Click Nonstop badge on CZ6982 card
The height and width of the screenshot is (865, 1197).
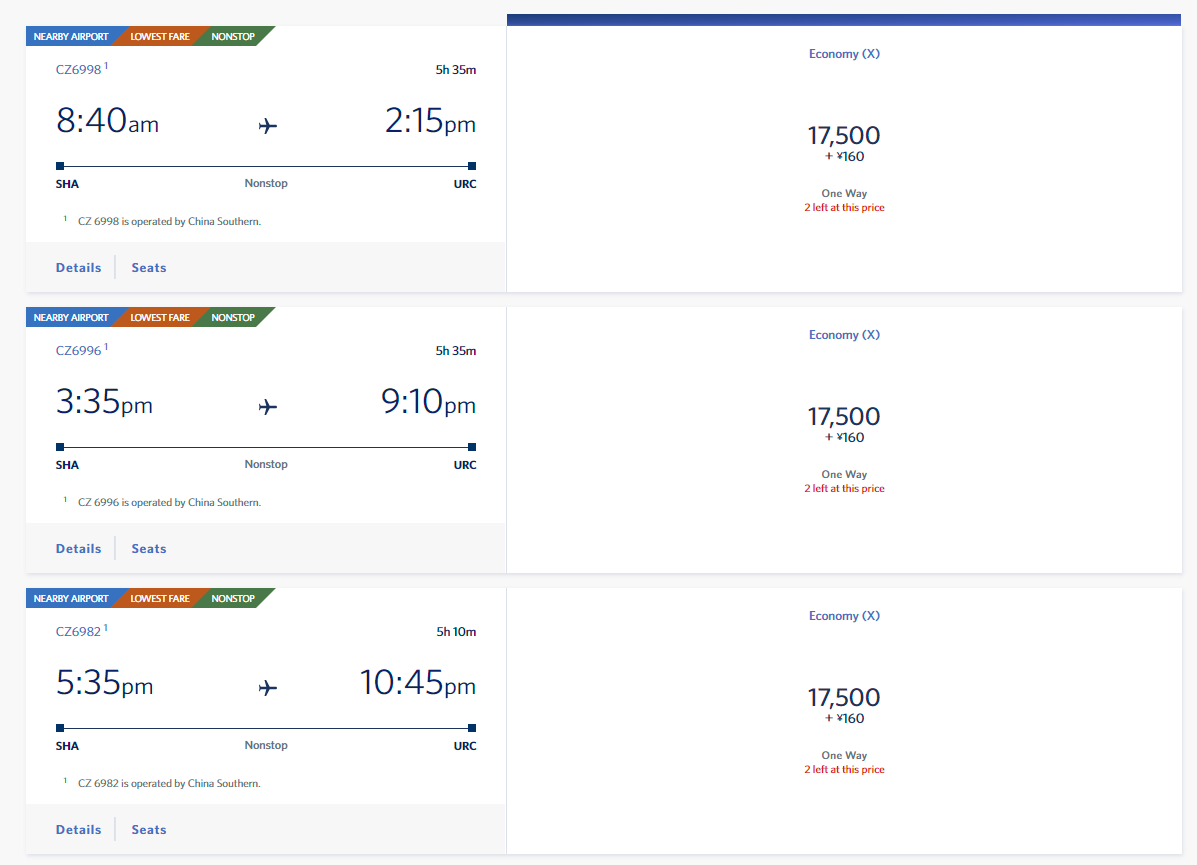[233, 598]
